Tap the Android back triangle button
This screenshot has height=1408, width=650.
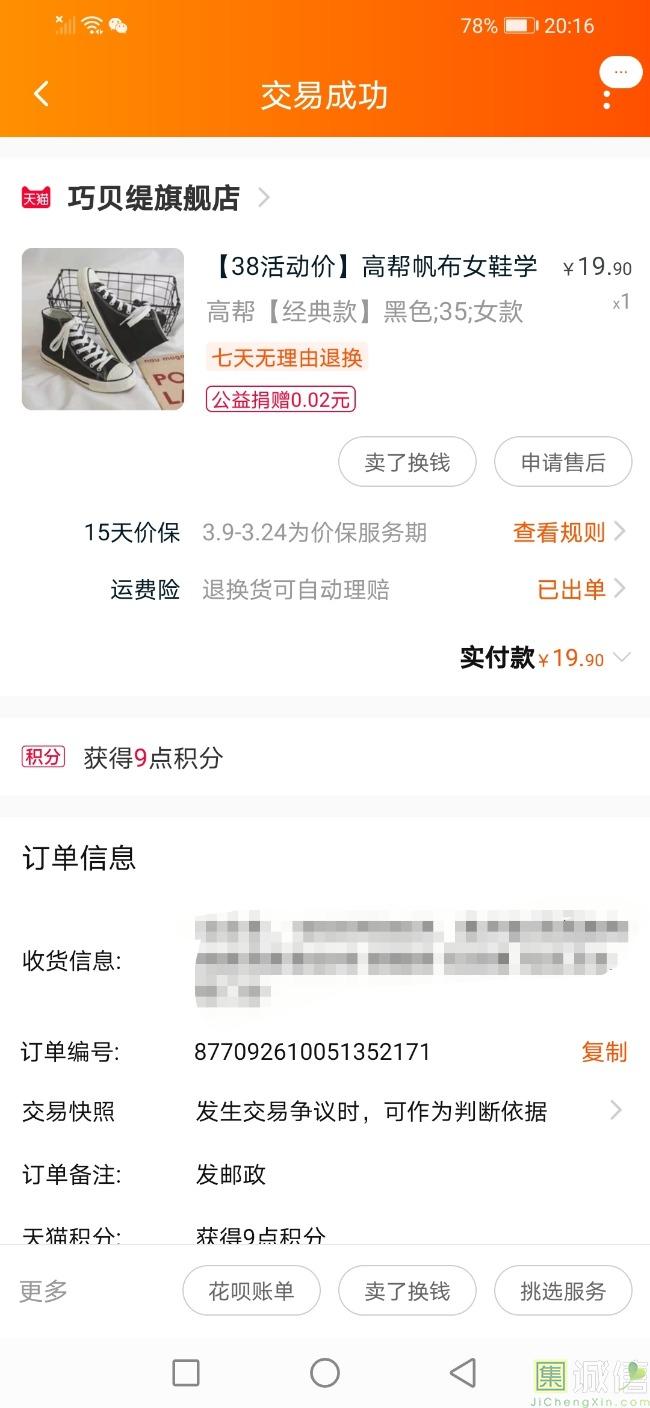coord(462,1372)
